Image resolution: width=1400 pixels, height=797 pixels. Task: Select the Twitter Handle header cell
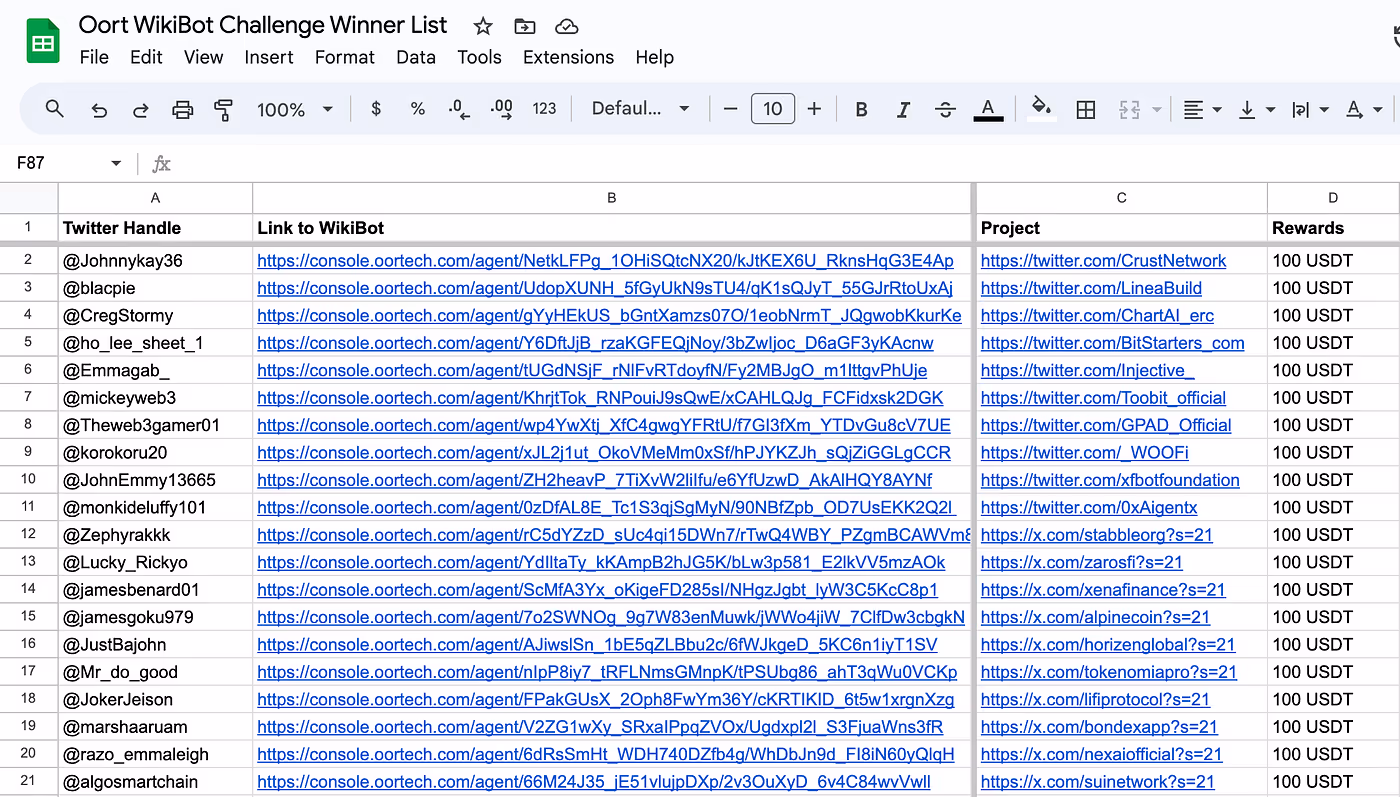pyautogui.click(x=155, y=228)
